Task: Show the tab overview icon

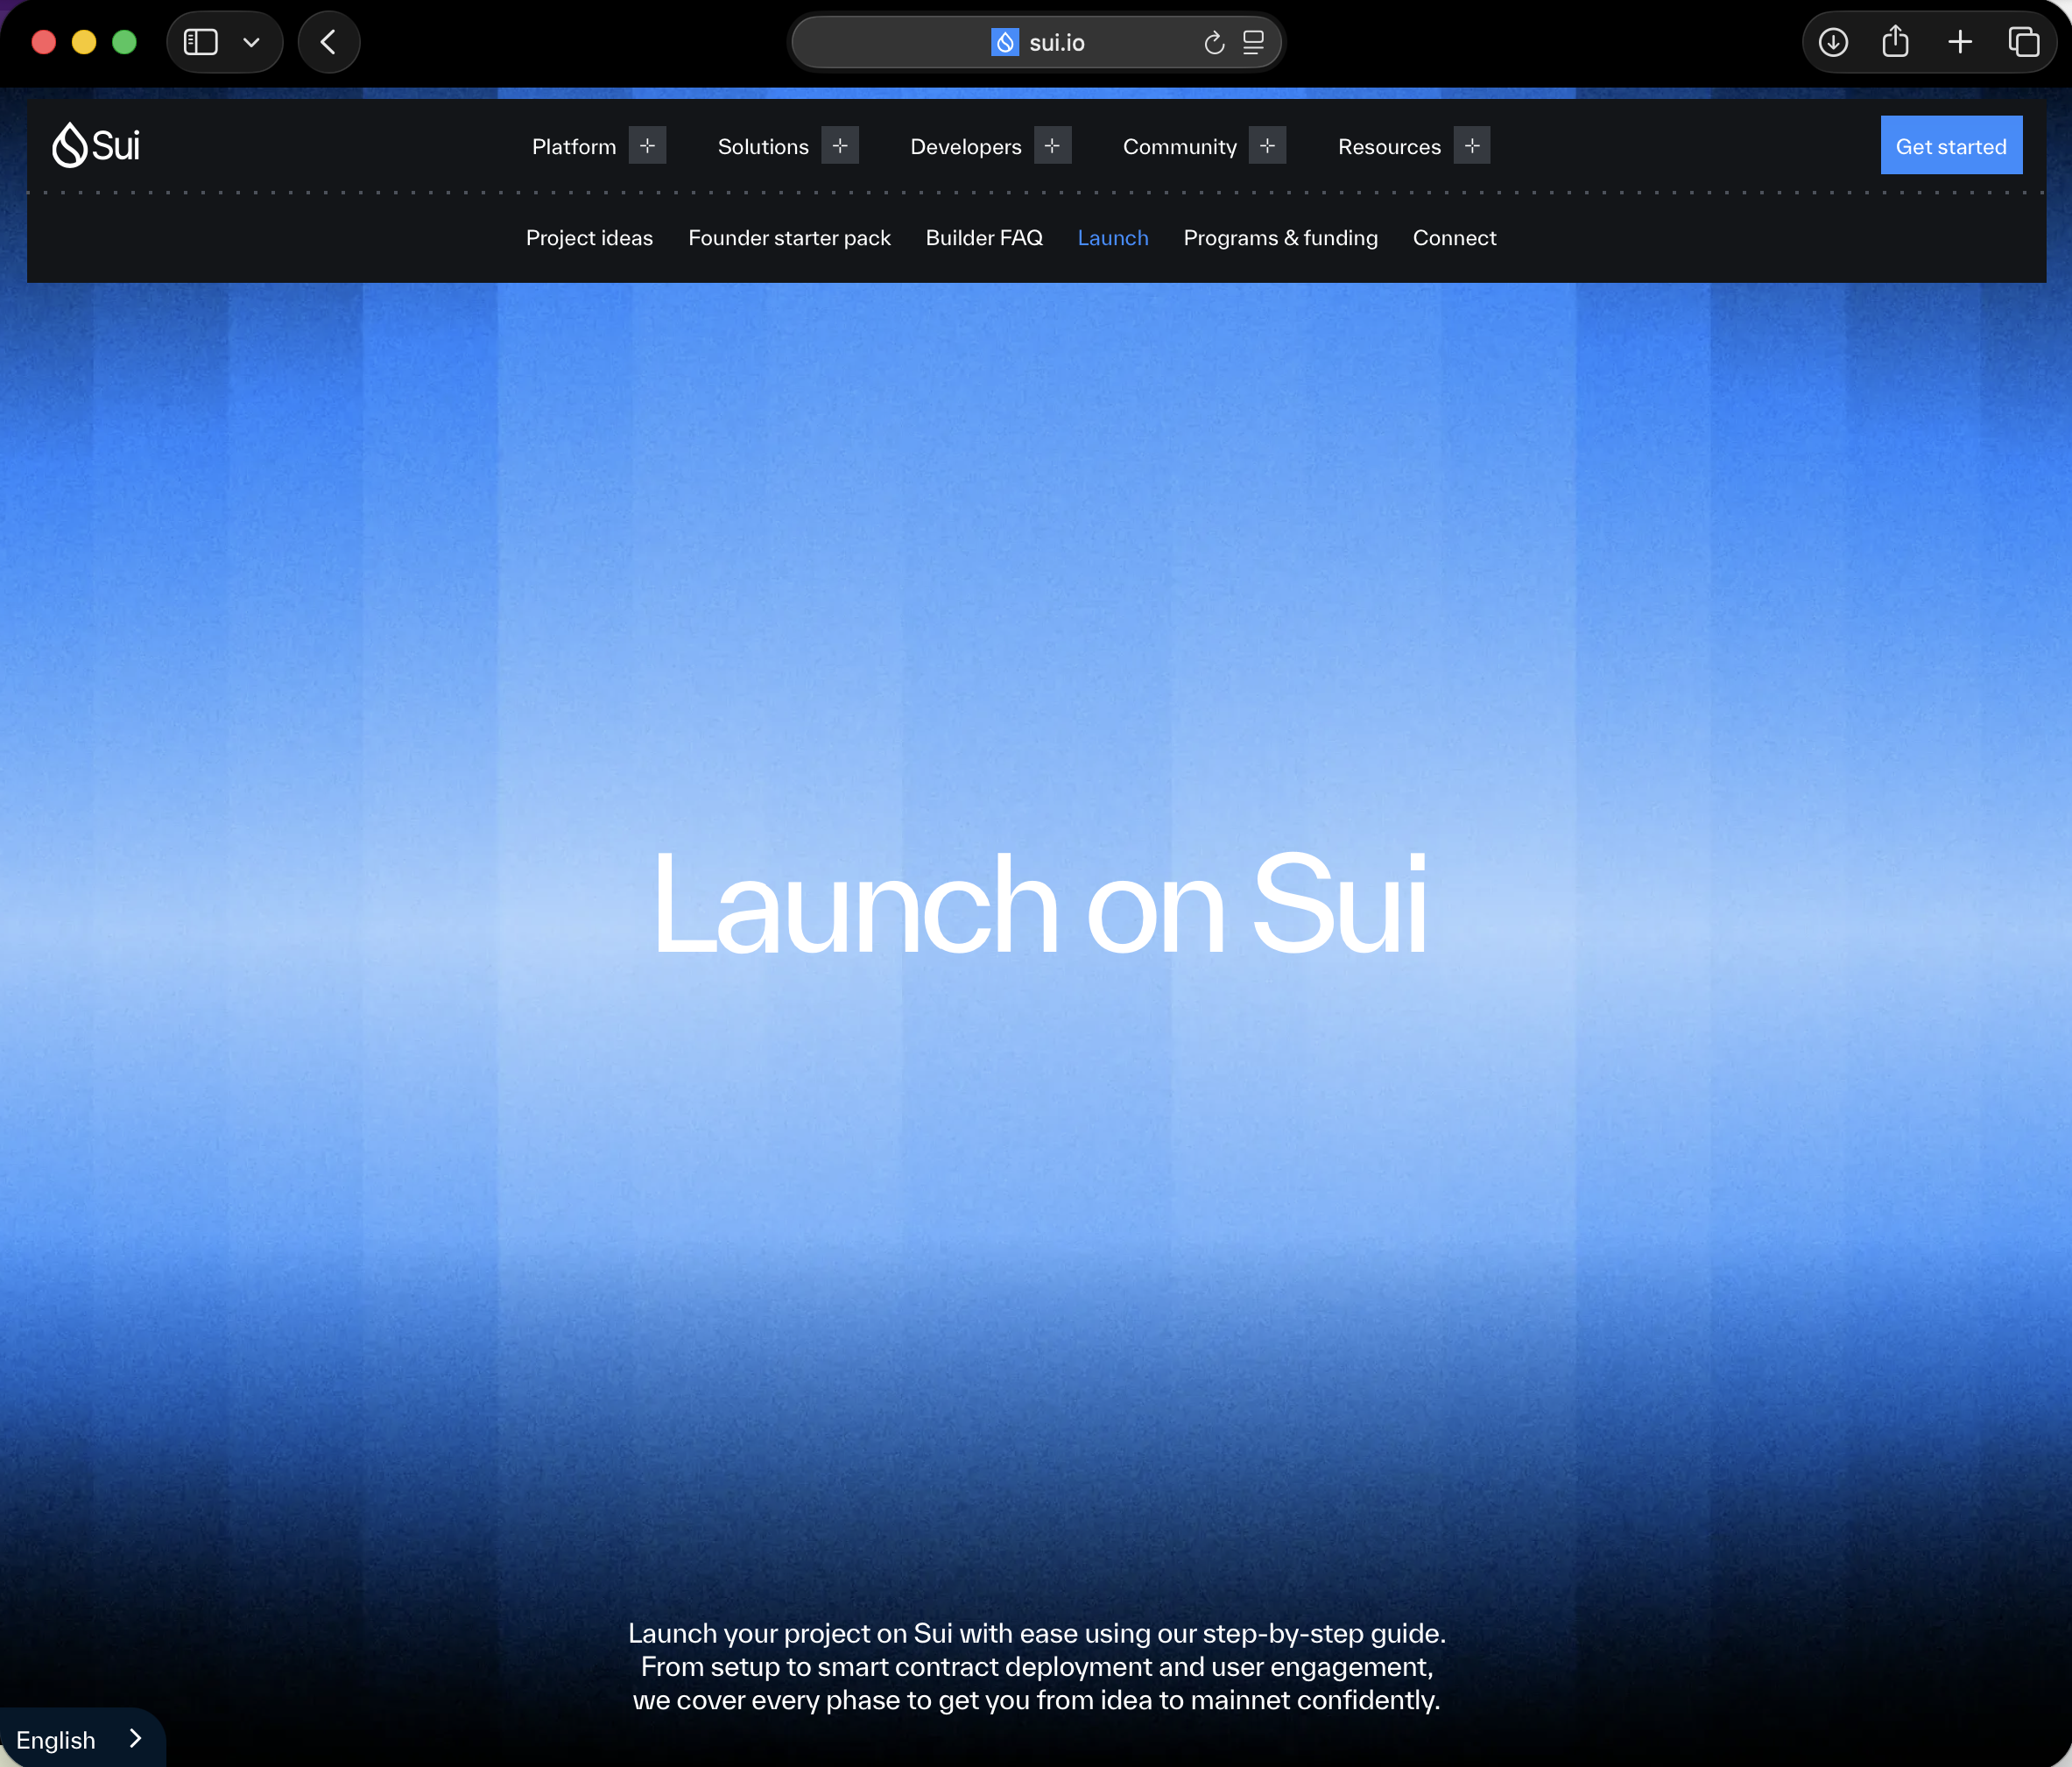Action: (2024, 42)
